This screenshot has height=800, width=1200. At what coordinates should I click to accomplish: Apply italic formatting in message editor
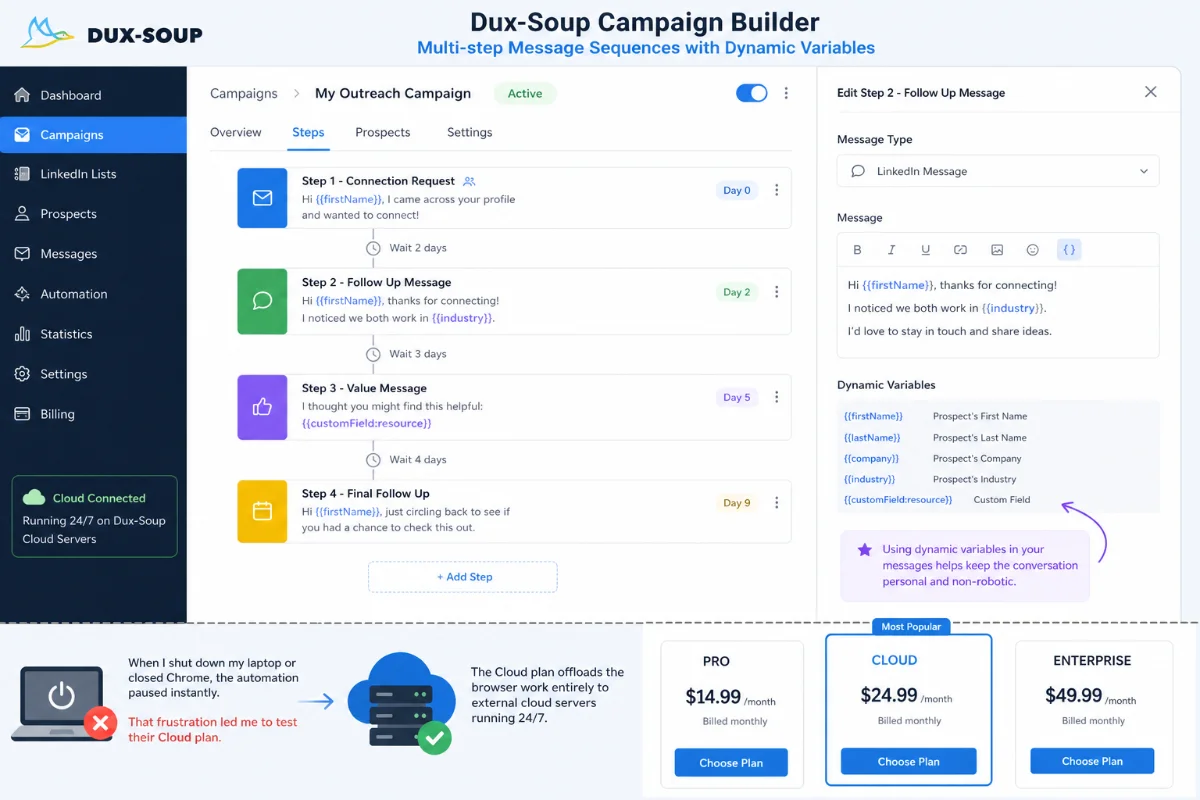tap(891, 250)
